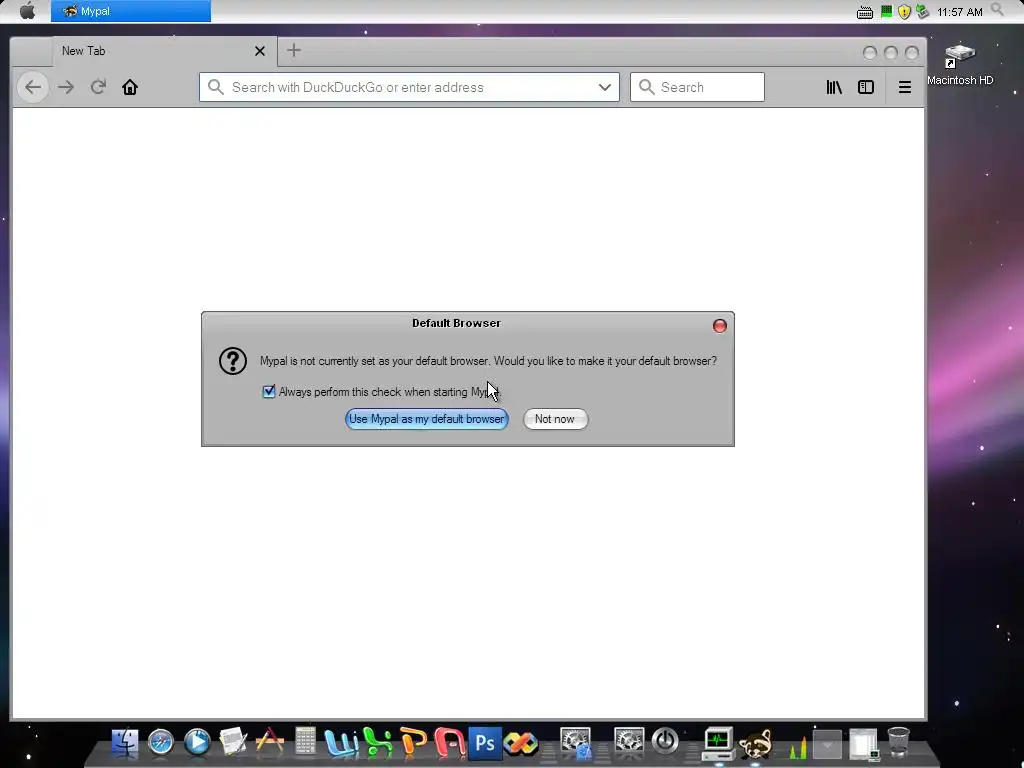Open the hamburger application menu

pyautogui.click(x=904, y=87)
